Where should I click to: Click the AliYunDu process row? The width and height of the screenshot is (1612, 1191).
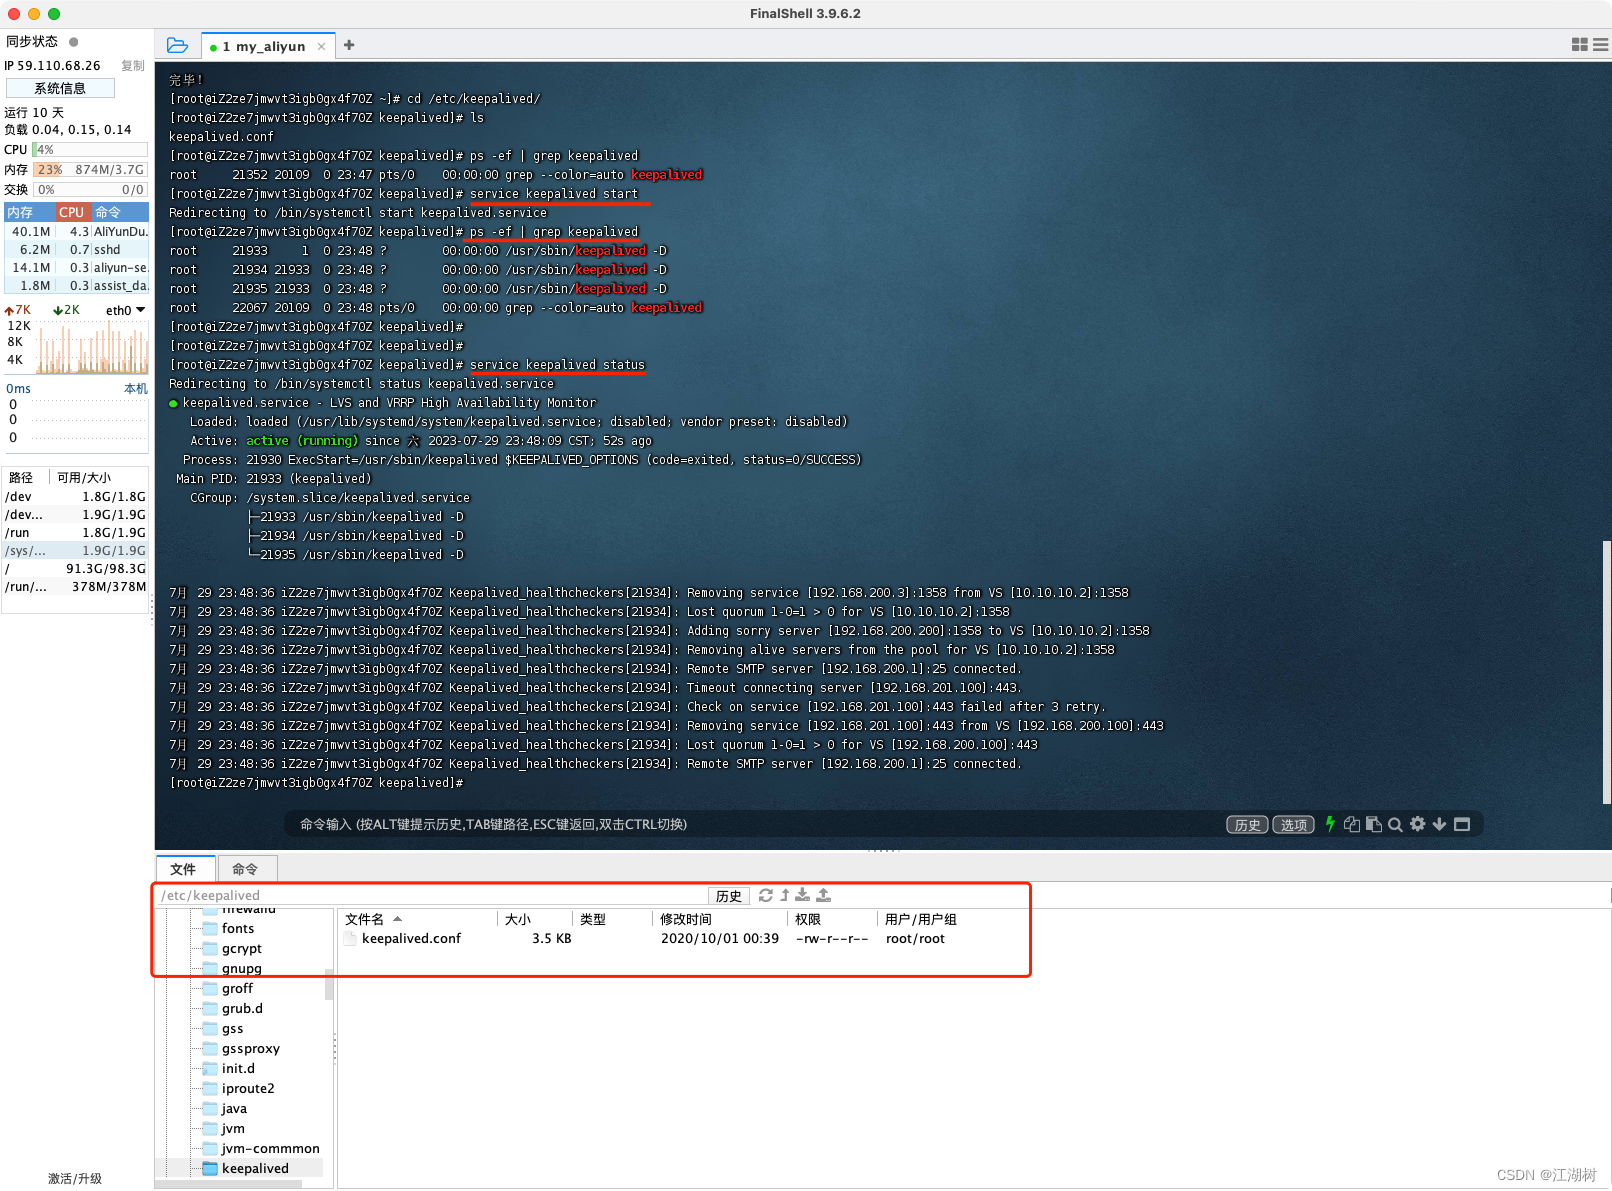coord(76,231)
